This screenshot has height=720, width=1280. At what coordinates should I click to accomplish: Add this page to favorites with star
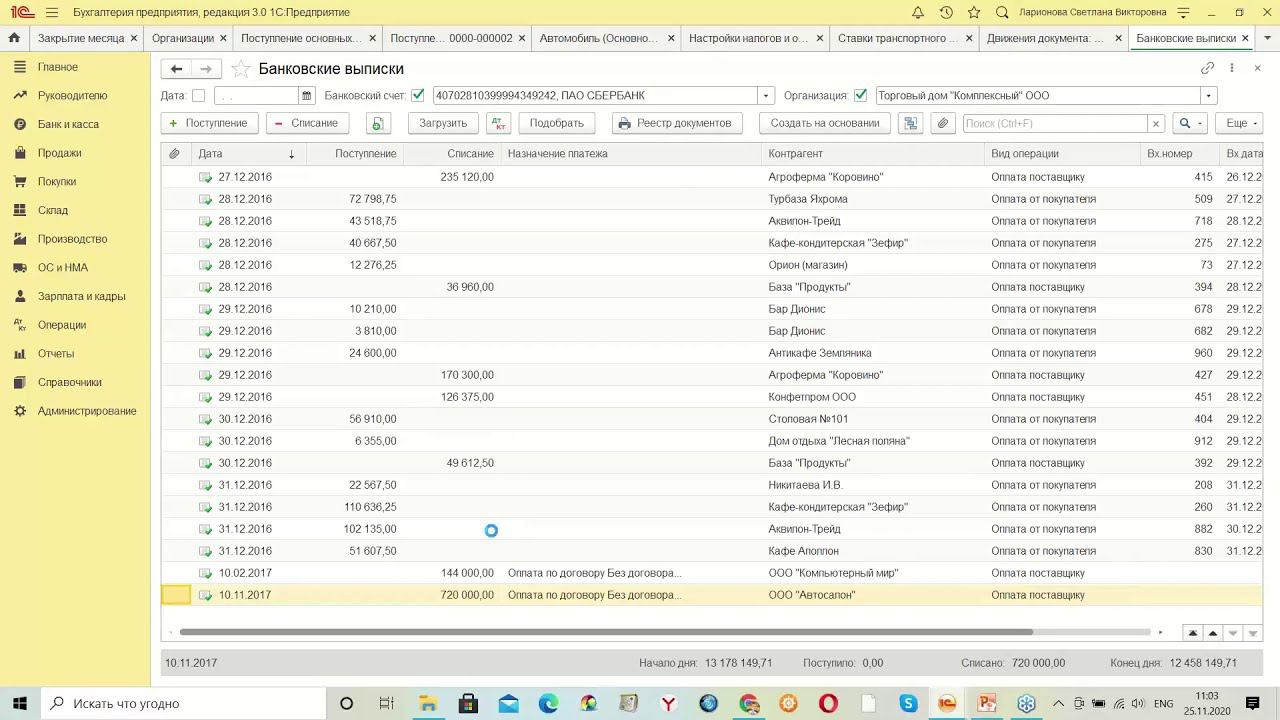pyautogui.click(x=240, y=69)
